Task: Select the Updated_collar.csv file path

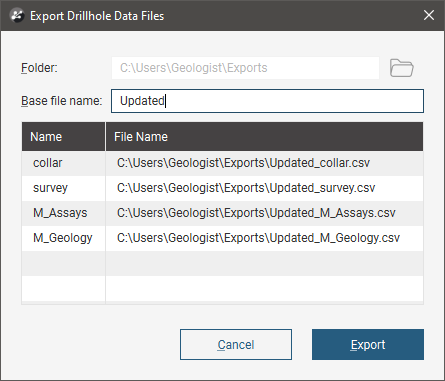Action: [243, 163]
